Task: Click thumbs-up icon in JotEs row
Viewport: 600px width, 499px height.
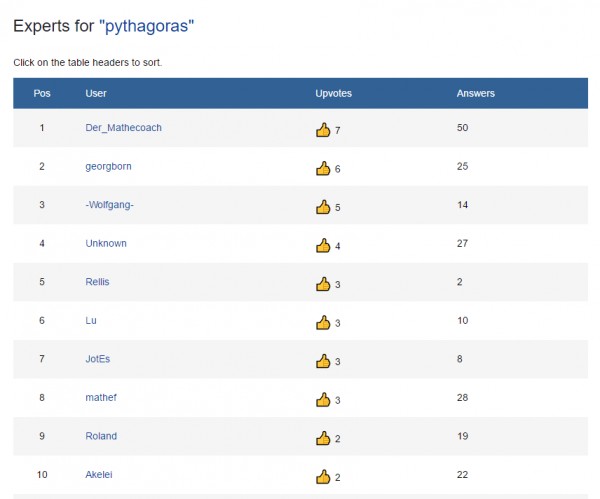Action: tap(323, 361)
